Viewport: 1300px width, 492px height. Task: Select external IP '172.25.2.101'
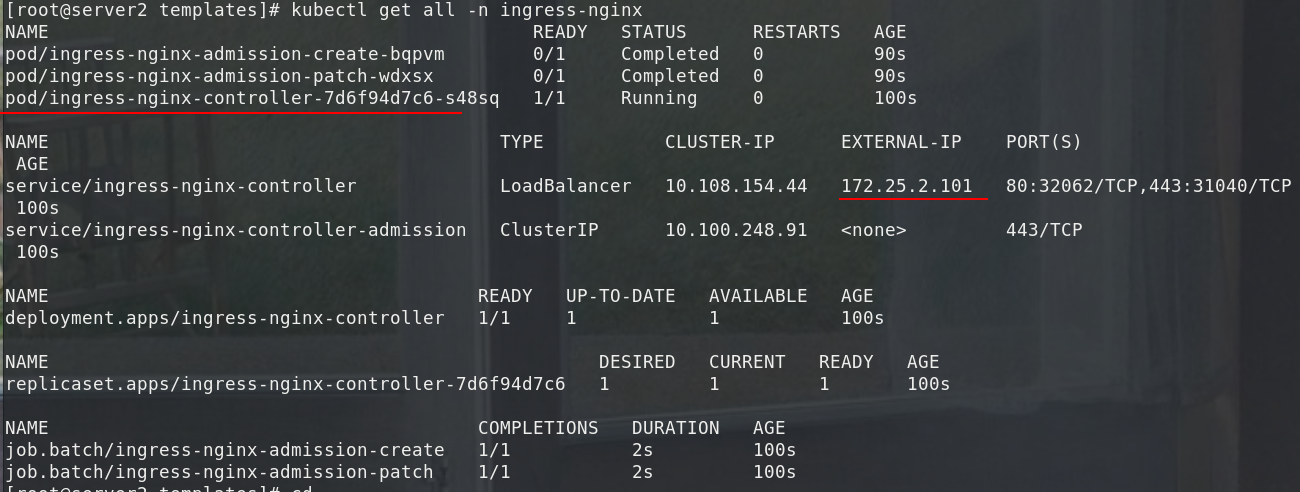point(907,186)
